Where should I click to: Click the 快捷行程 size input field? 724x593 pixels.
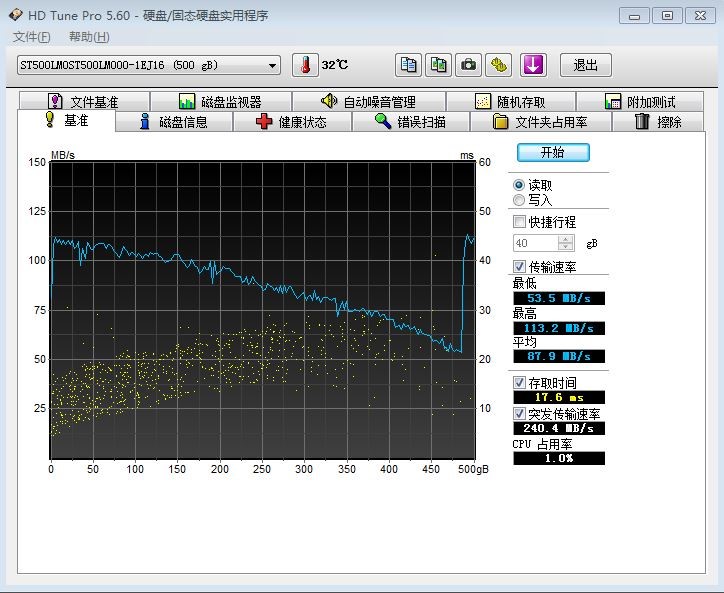[x=535, y=243]
